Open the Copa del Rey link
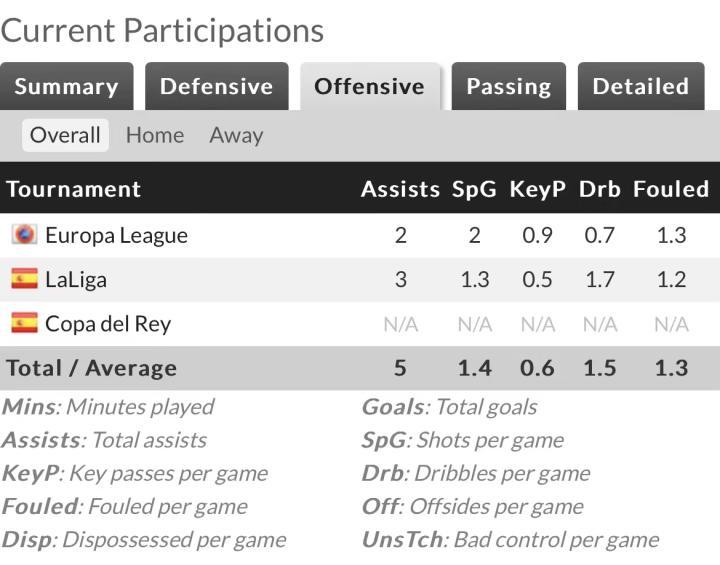 point(108,323)
